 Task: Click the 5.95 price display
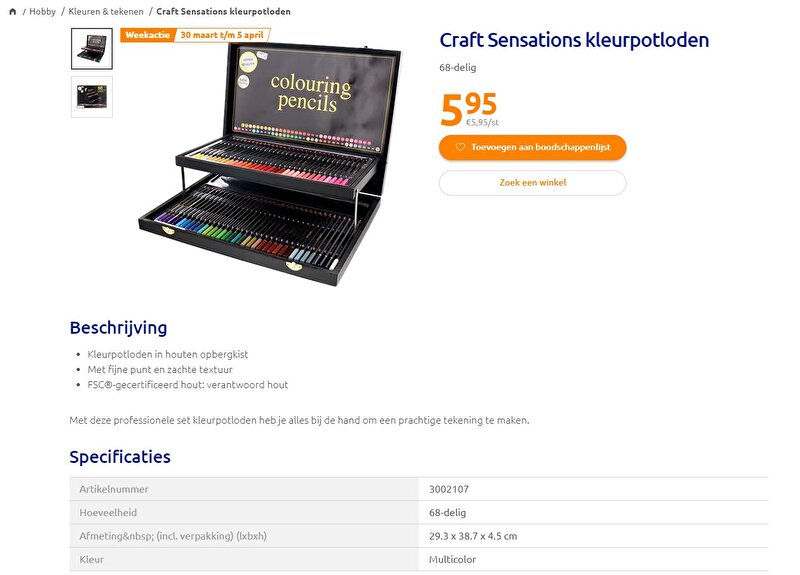click(x=468, y=109)
